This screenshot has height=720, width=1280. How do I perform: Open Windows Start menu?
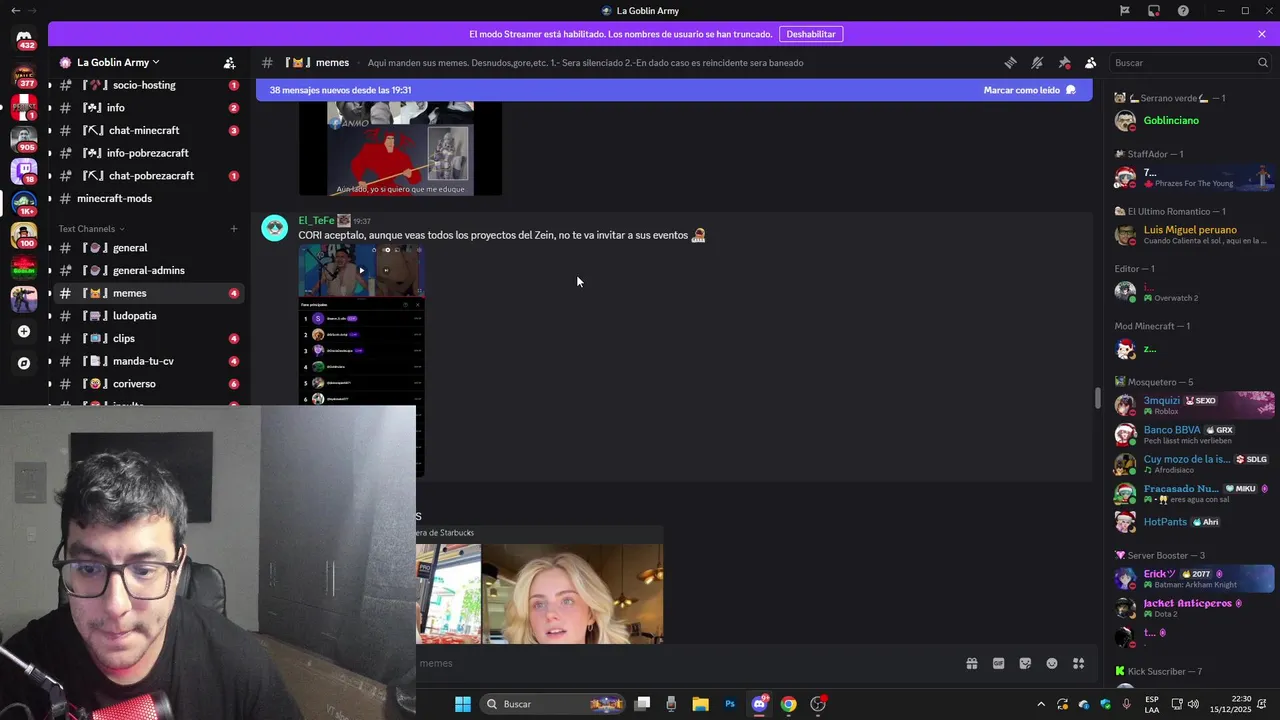pyautogui.click(x=463, y=704)
